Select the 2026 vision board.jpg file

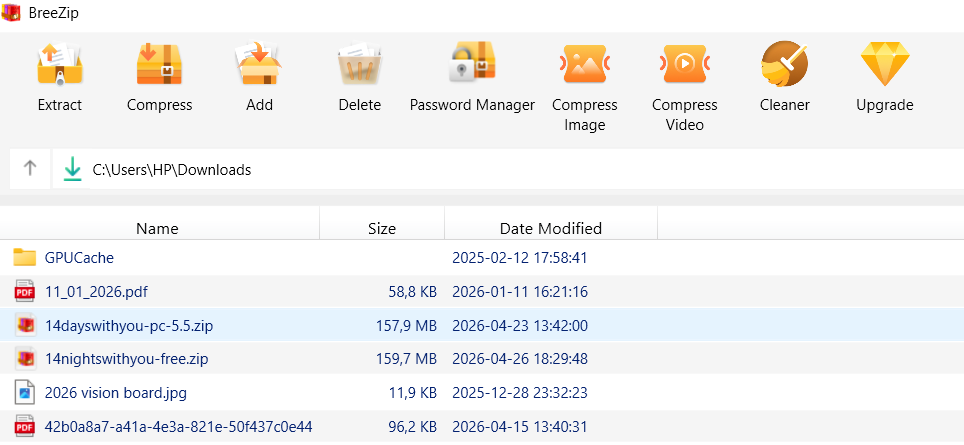point(117,392)
